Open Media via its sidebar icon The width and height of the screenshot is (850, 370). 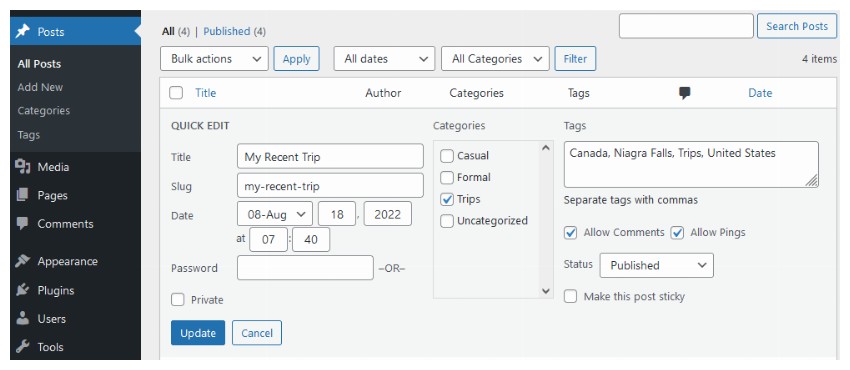(22, 167)
